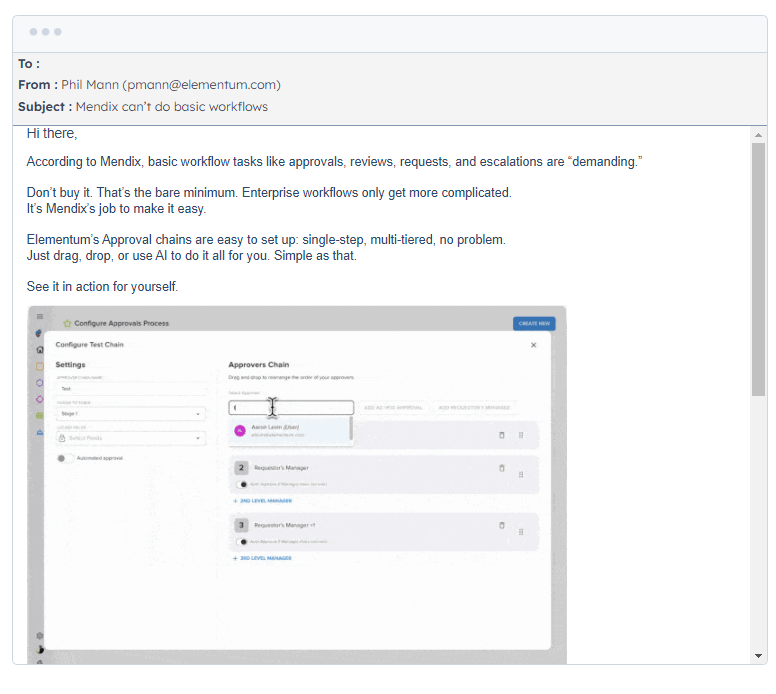776x694 pixels.
Task: Select the magenta diamond sidebar icon
Action: click(40, 399)
